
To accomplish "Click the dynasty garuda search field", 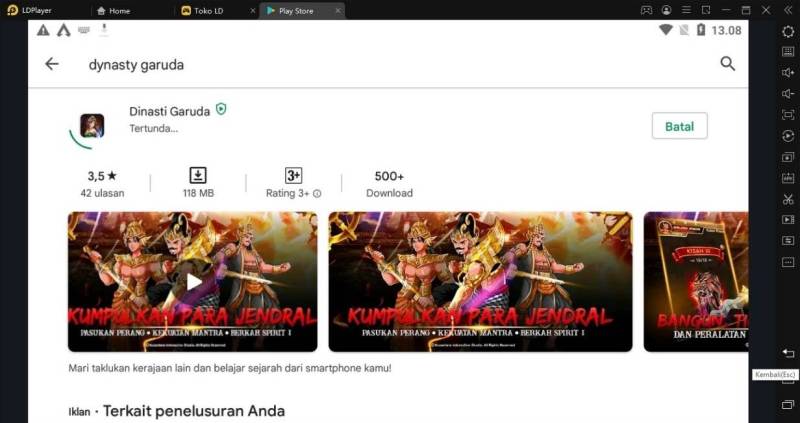I will [x=136, y=65].
